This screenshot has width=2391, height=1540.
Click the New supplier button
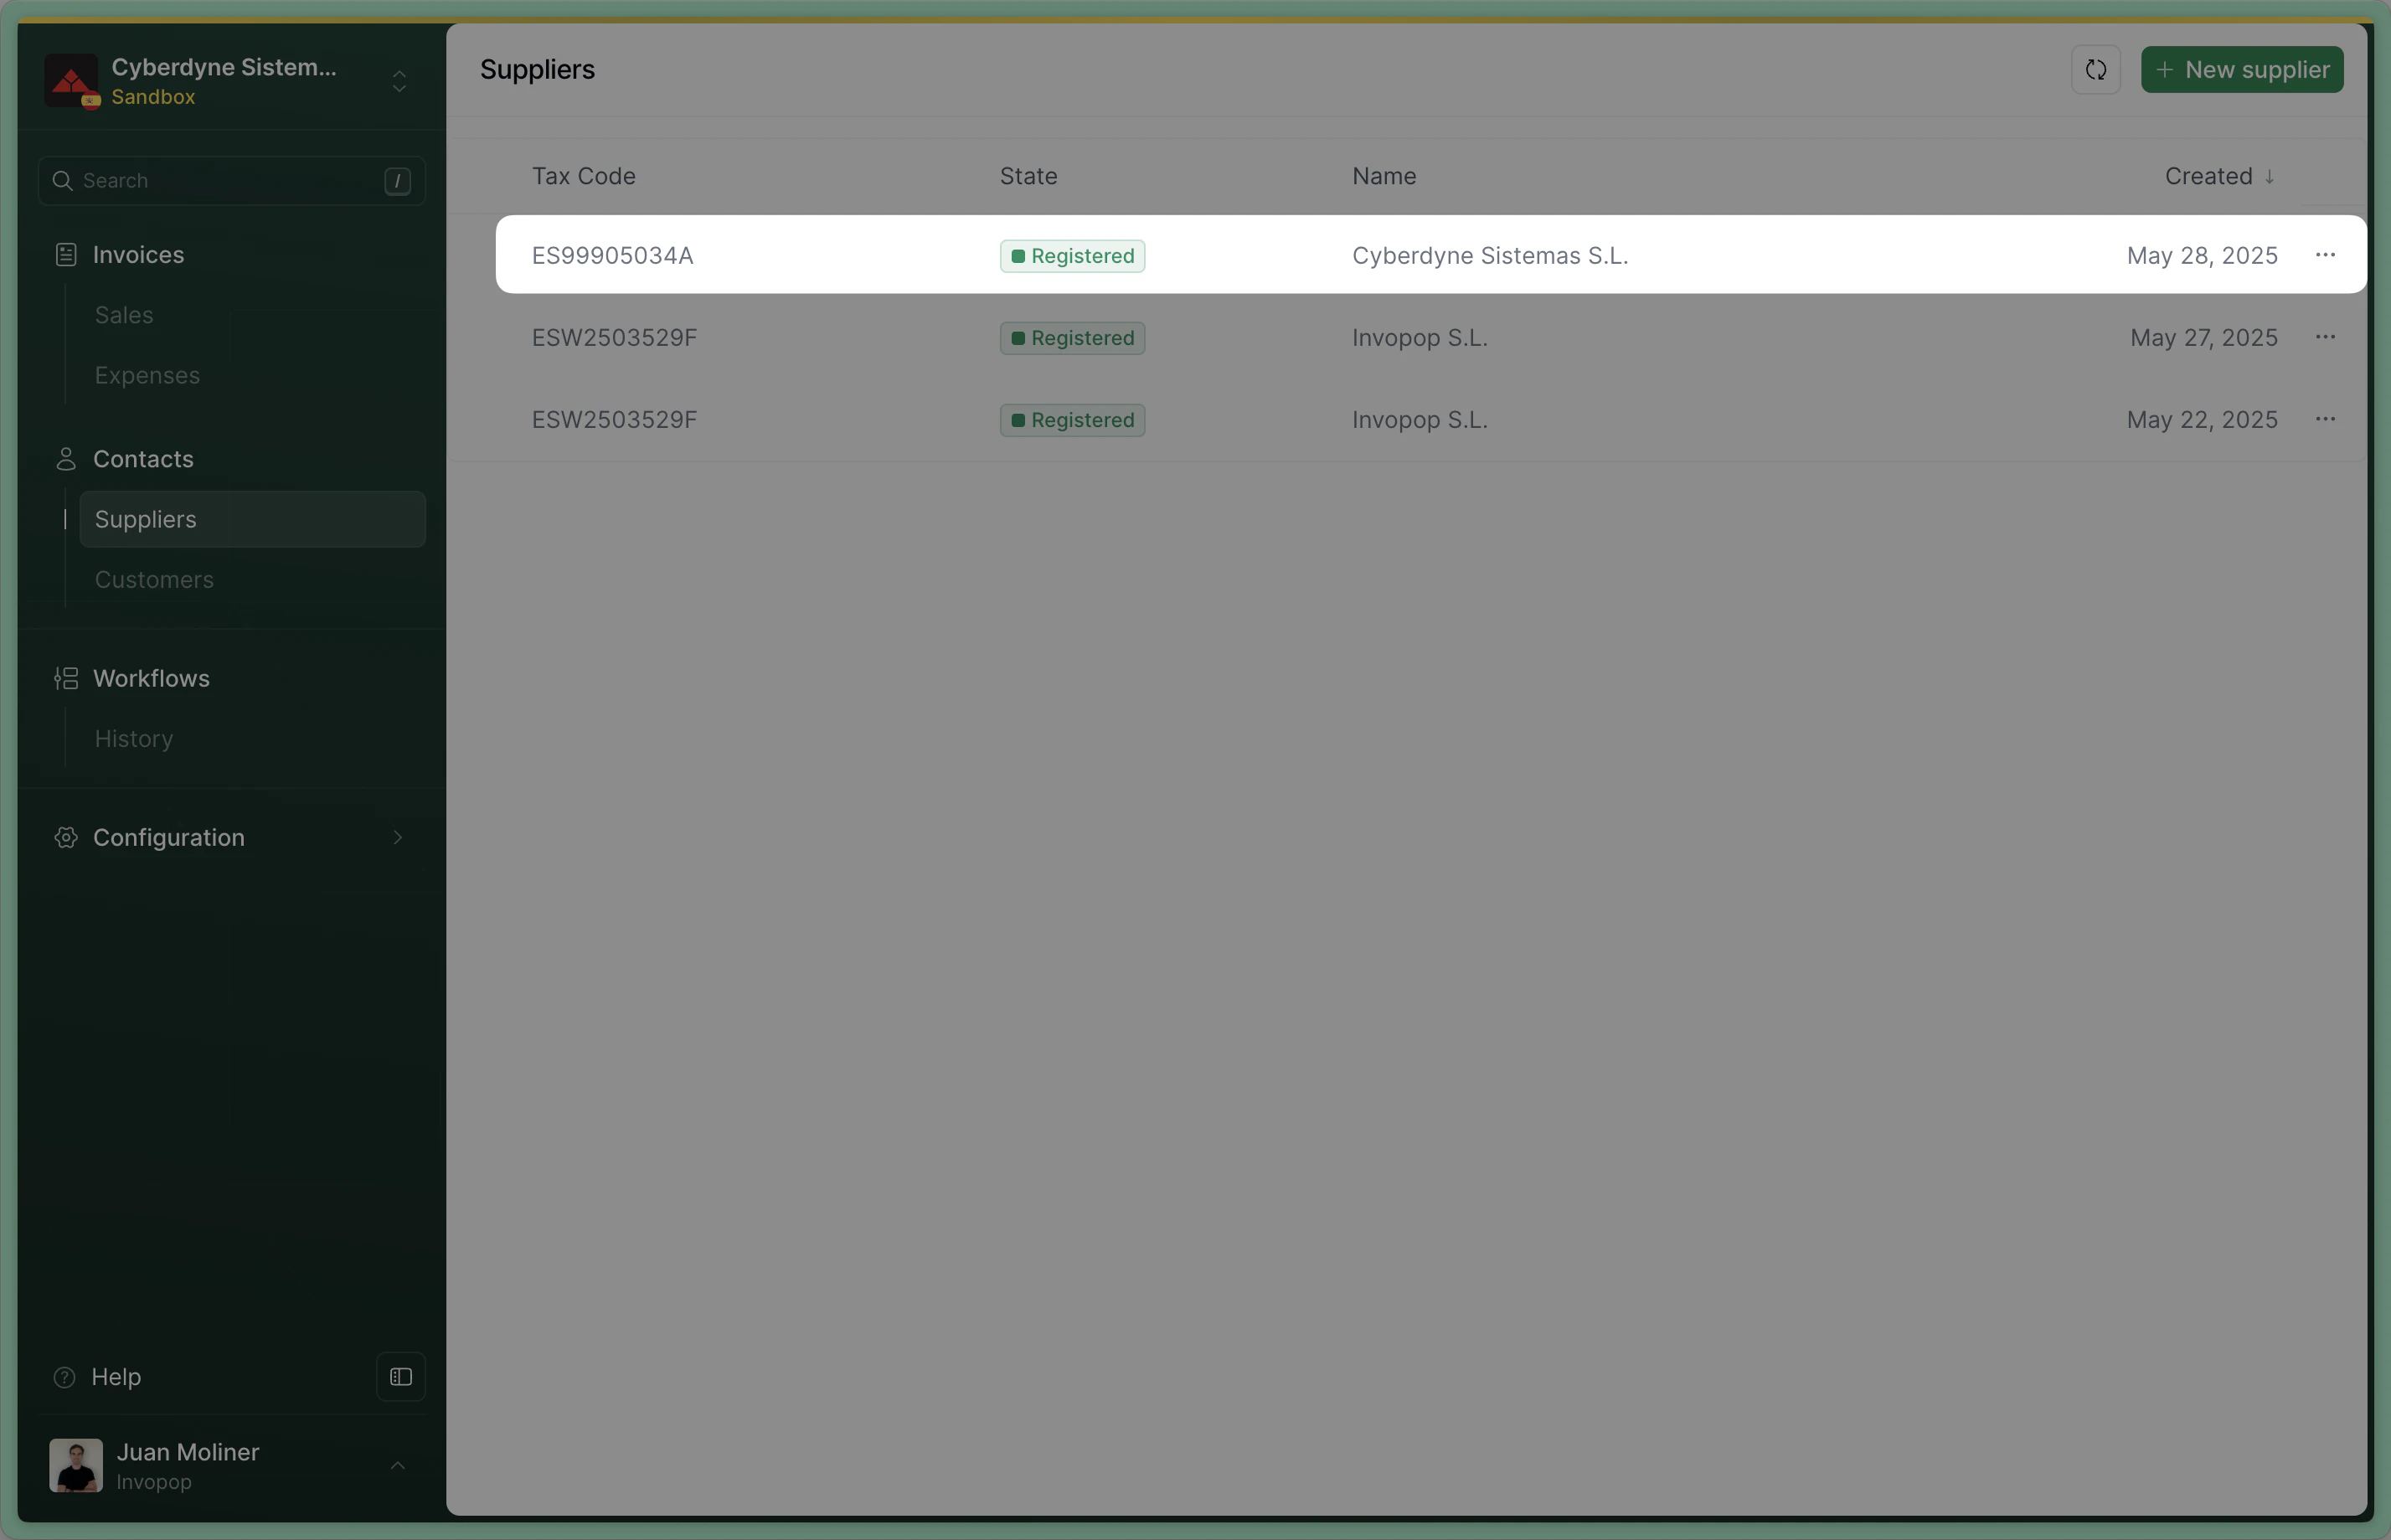coord(2241,70)
